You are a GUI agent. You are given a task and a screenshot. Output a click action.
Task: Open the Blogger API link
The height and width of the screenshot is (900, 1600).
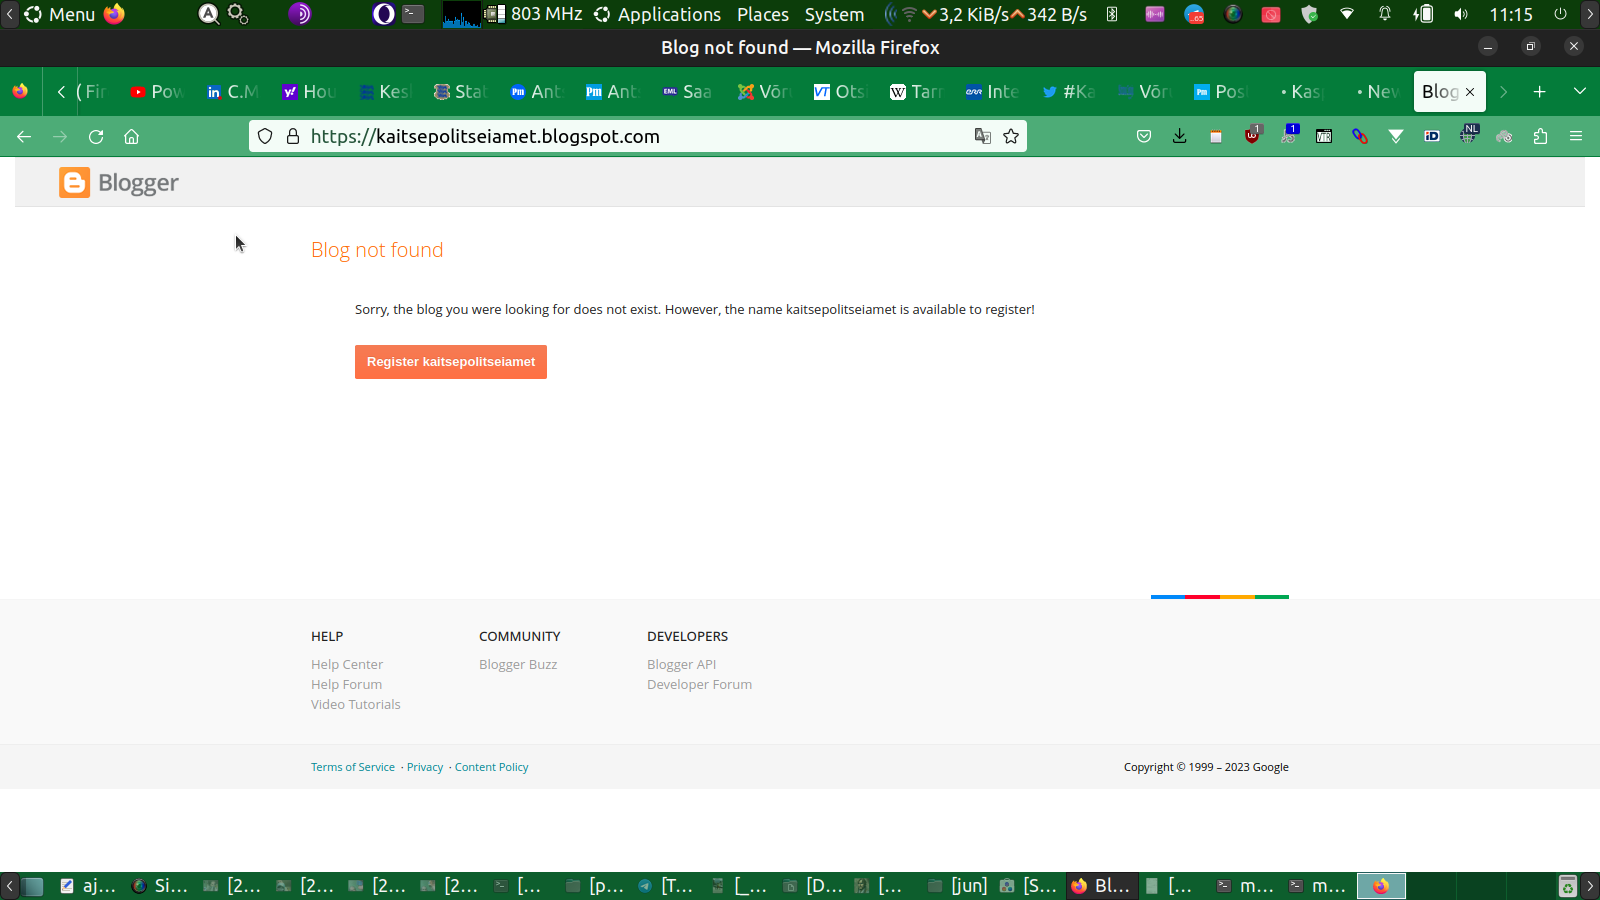(682, 664)
